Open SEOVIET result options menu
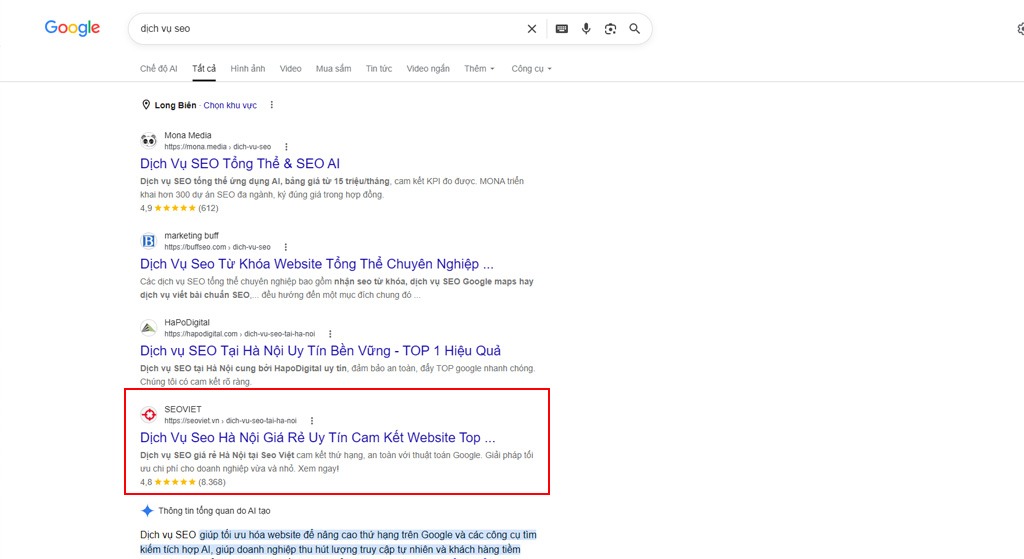This screenshot has height=559, width=1024. pyautogui.click(x=312, y=421)
